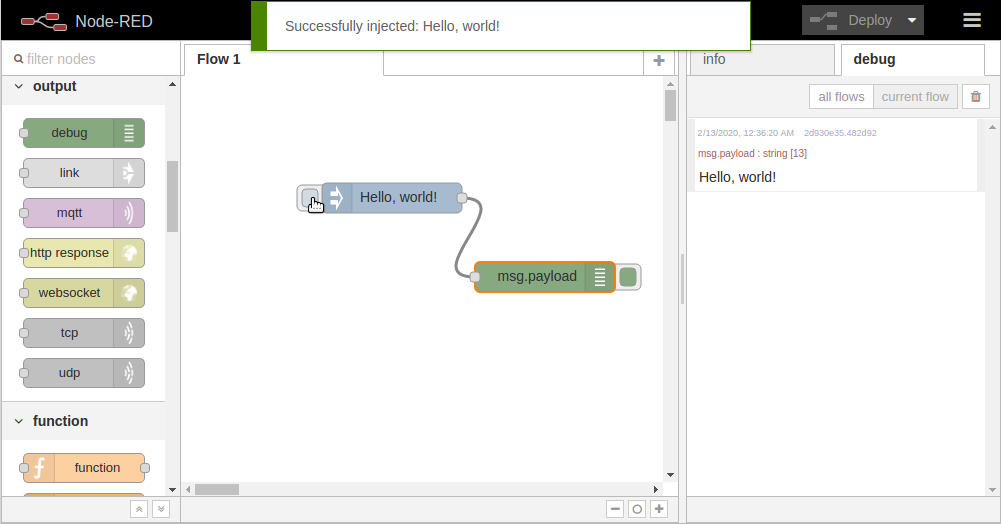1001x524 pixels.
Task: Click the palette vertical scrollbar thumb
Action: point(172,197)
